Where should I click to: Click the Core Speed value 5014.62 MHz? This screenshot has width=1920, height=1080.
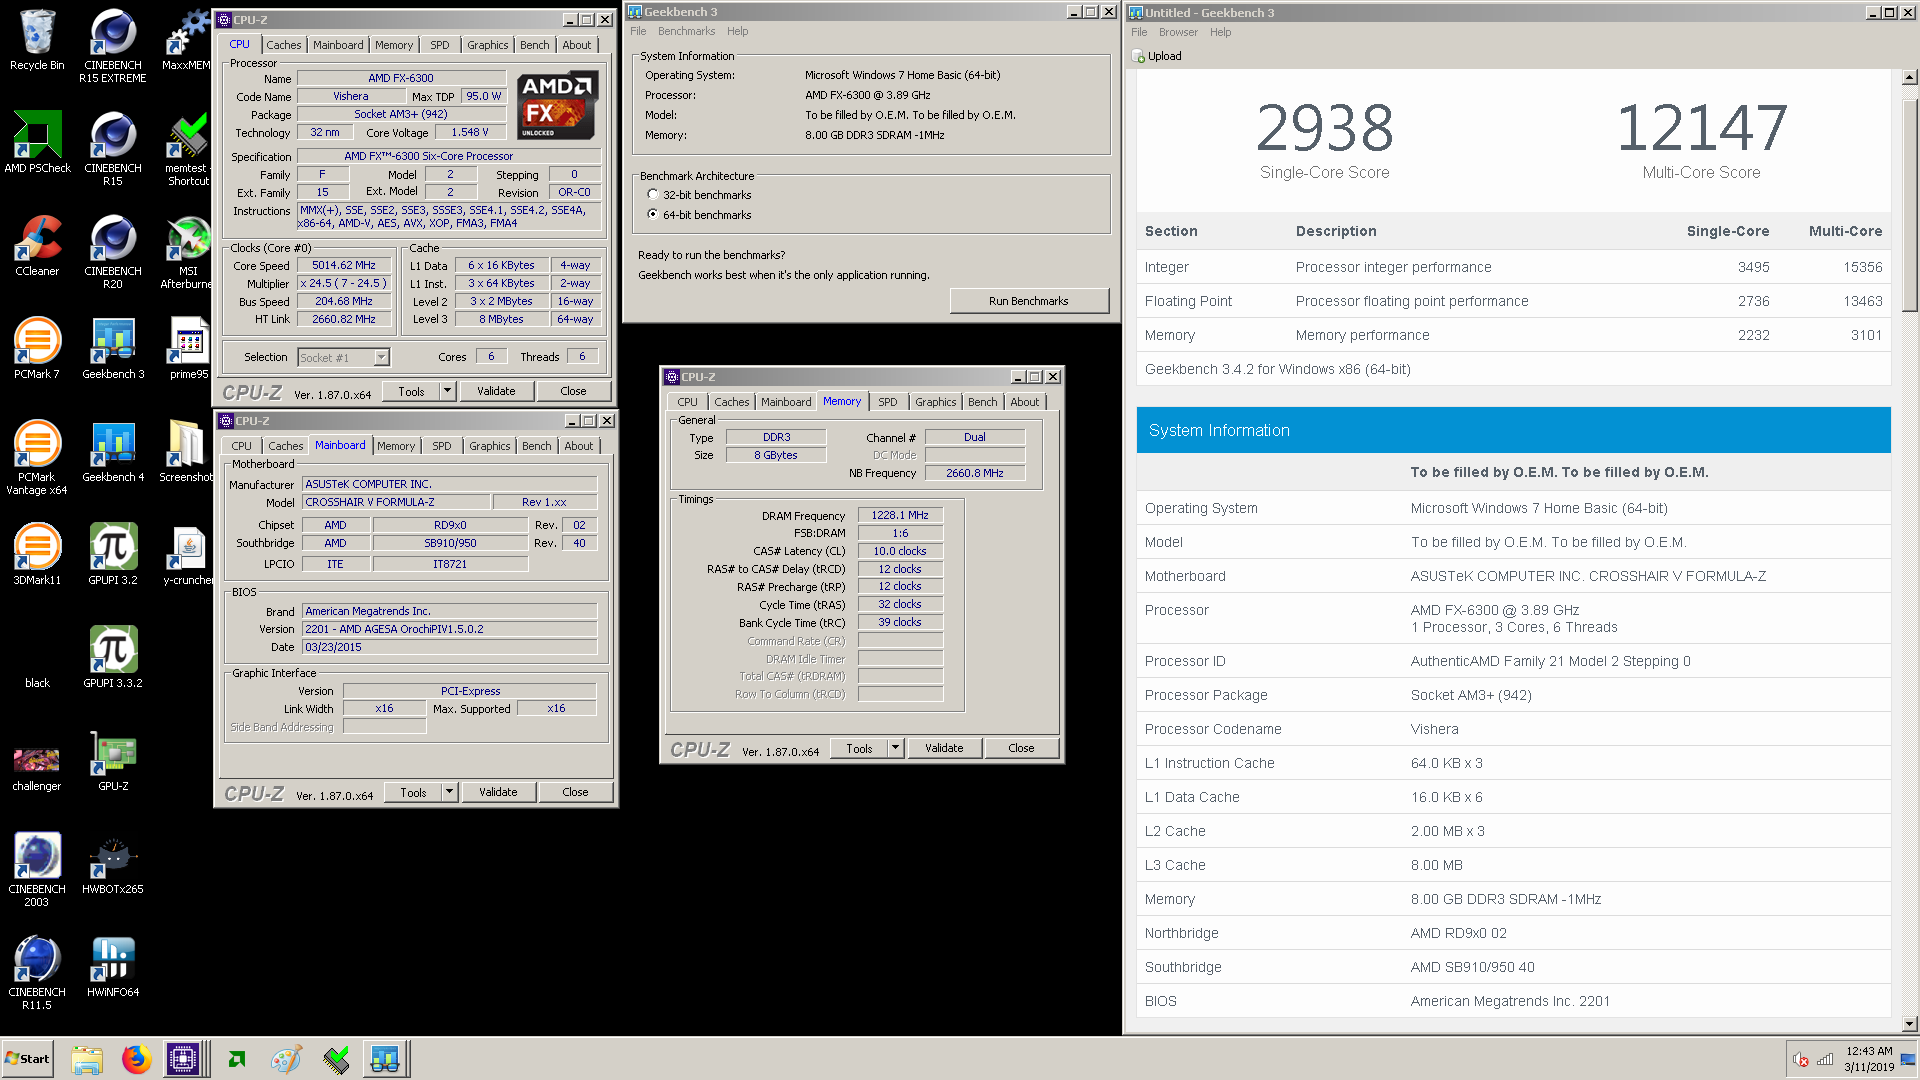(343, 266)
